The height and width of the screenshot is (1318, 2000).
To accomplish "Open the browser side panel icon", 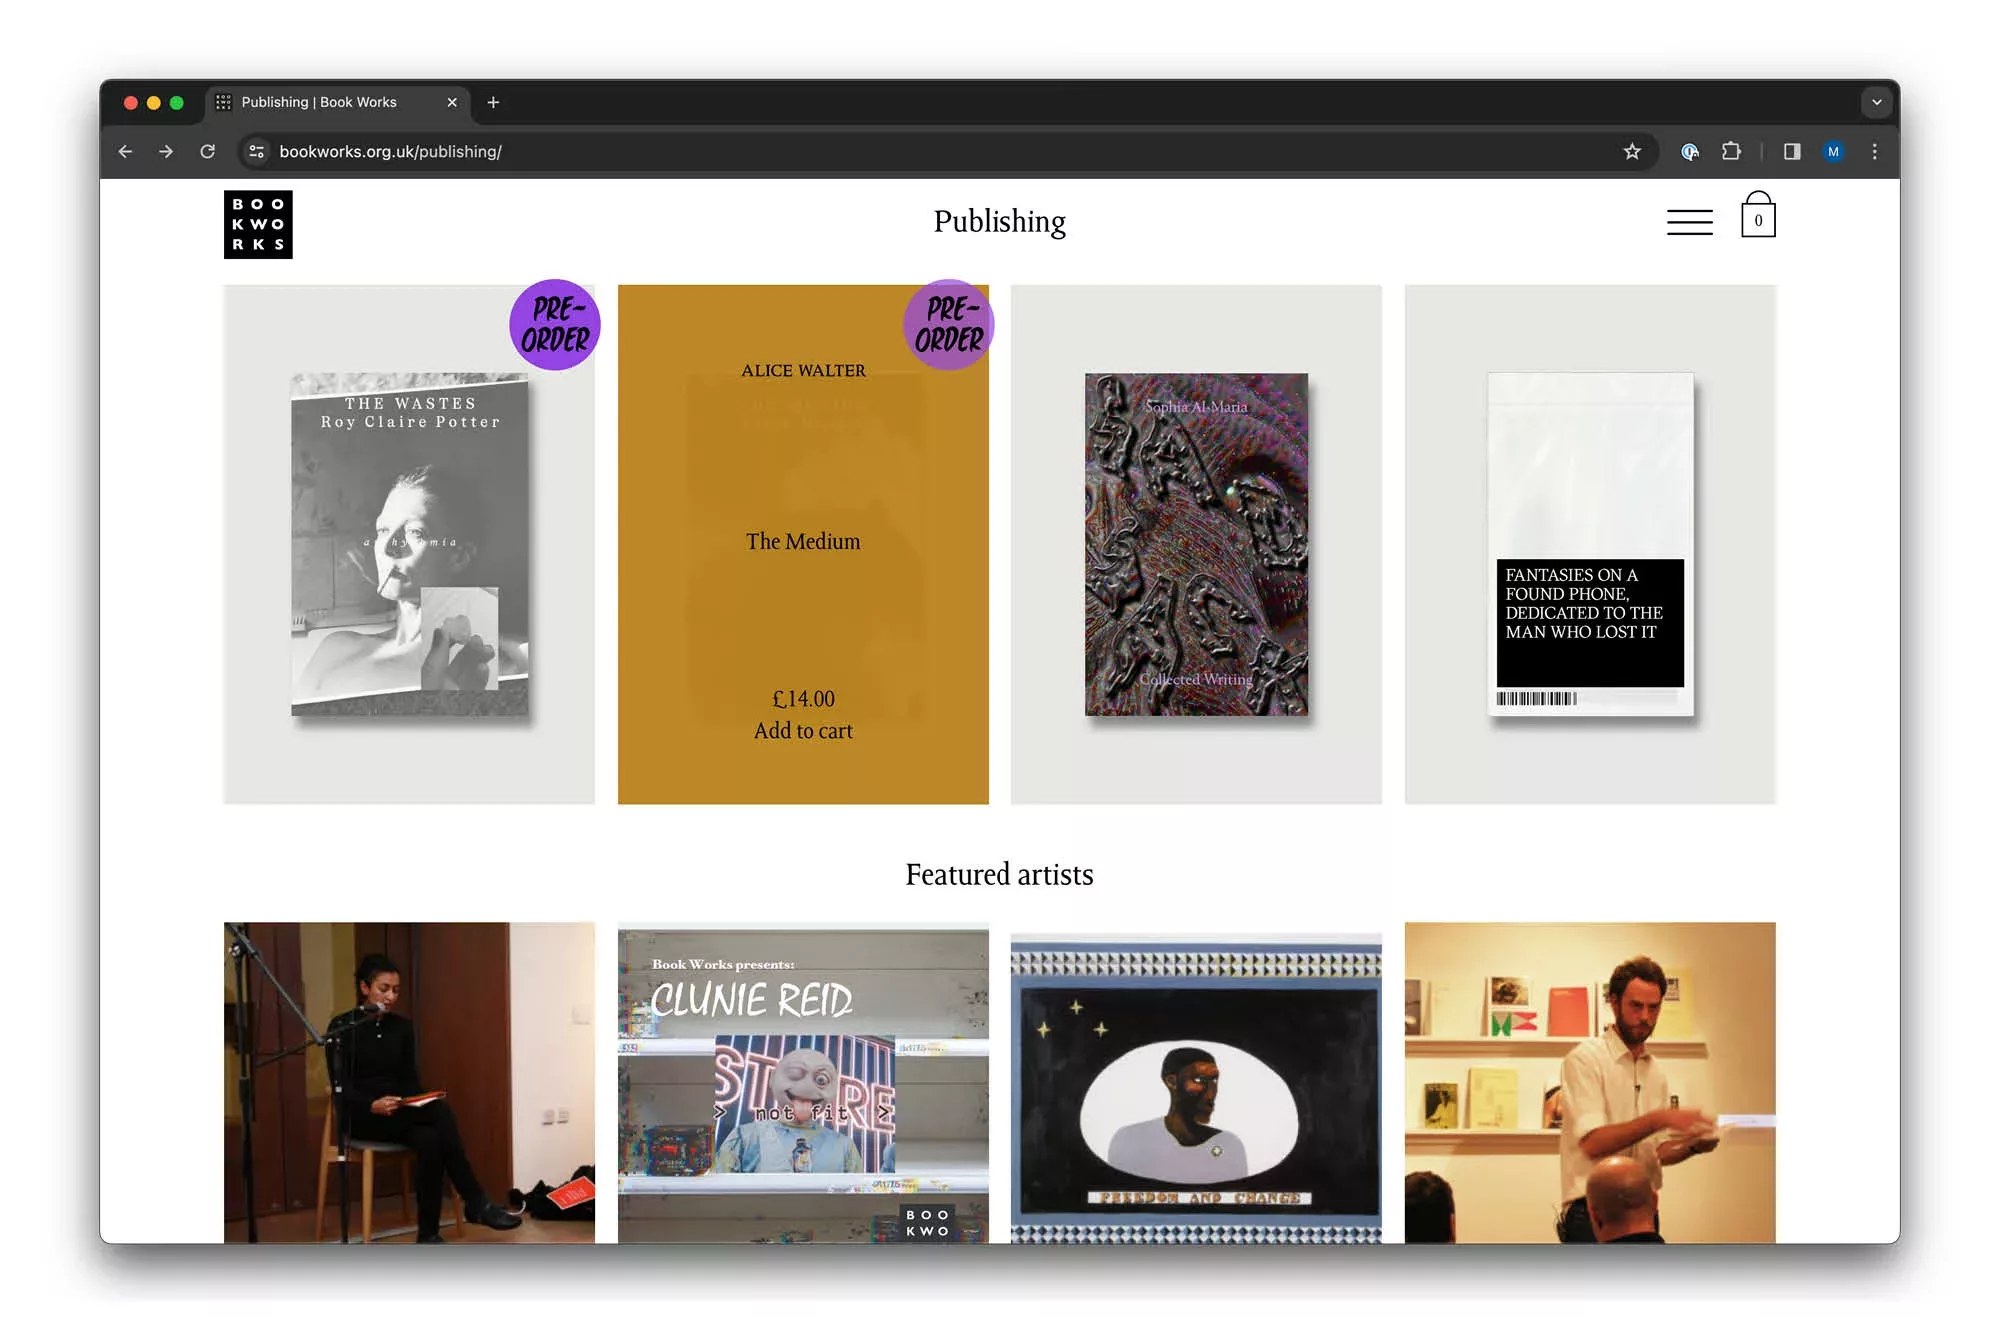I will (x=1791, y=151).
